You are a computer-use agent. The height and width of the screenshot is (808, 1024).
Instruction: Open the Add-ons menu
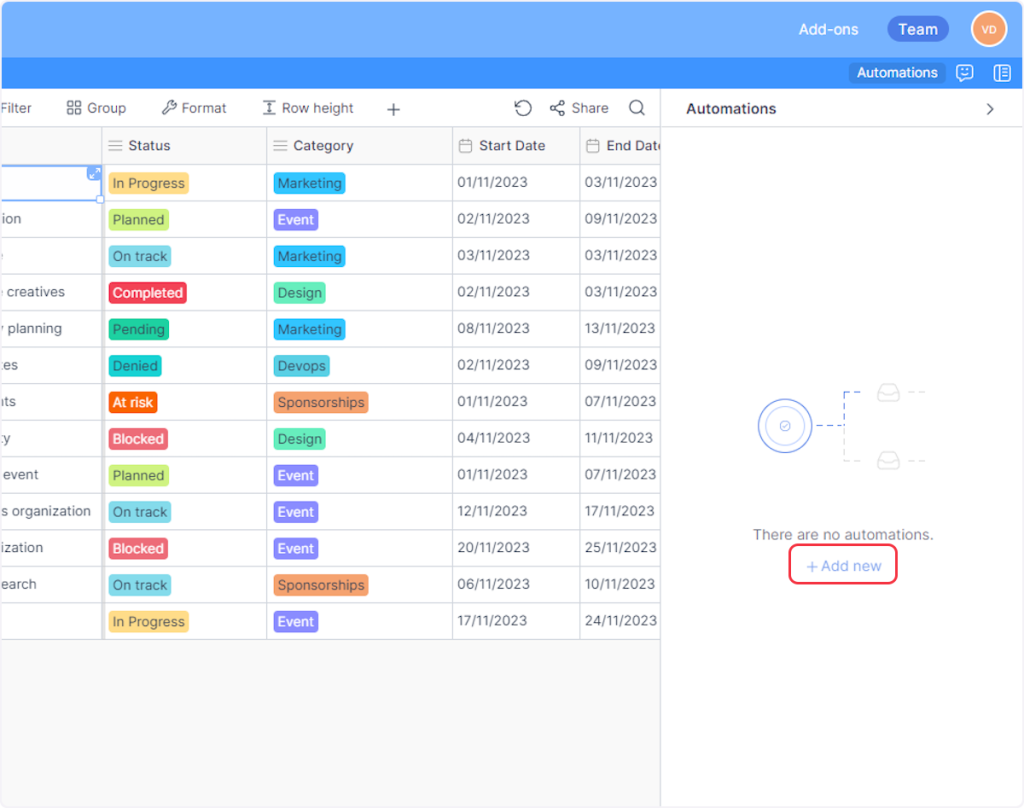[x=828, y=29]
